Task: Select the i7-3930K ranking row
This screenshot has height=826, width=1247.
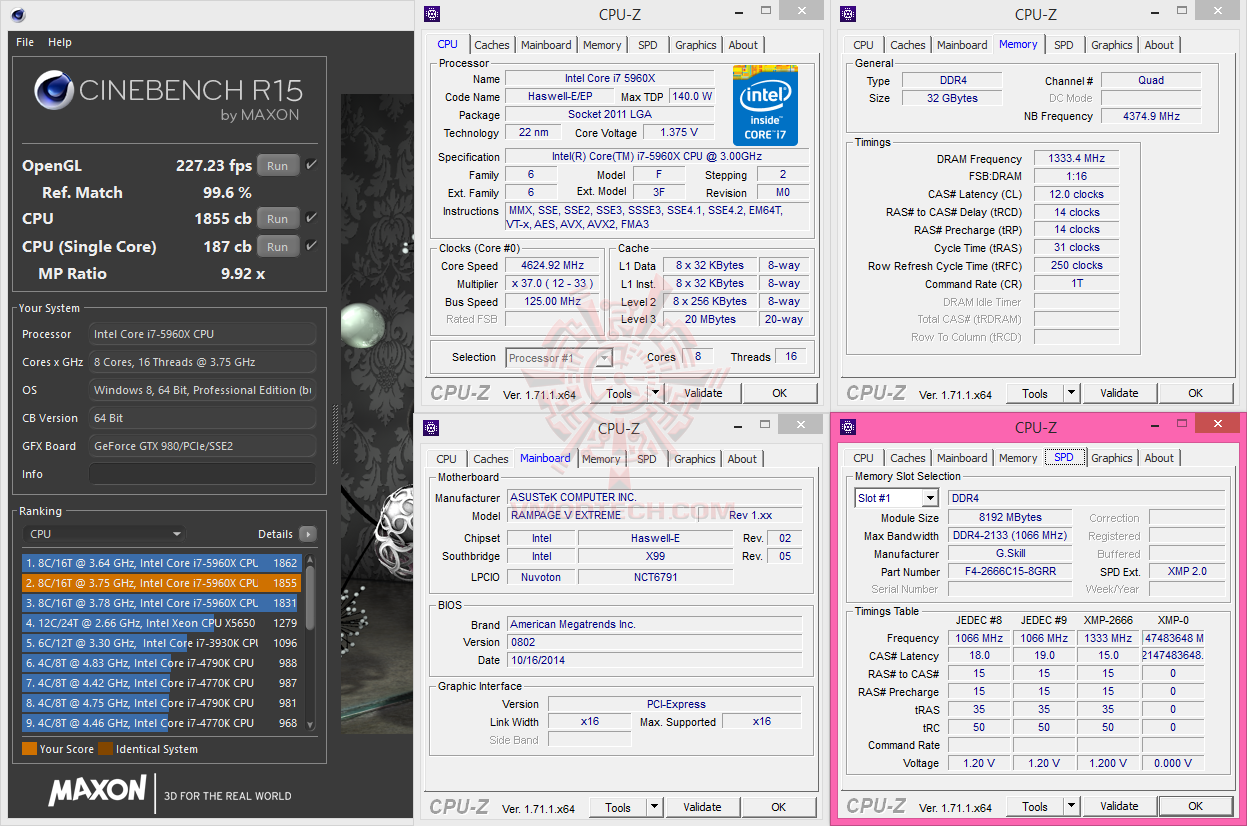Action: point(161,643)
